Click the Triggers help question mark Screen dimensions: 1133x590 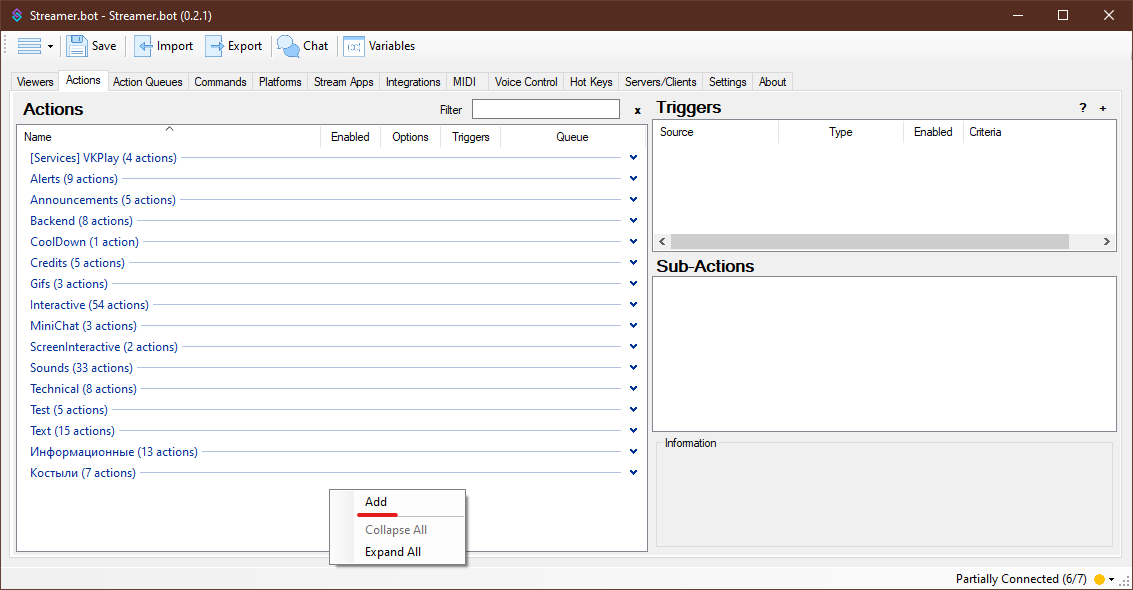pyautogui.click(x=1082, y=108)
